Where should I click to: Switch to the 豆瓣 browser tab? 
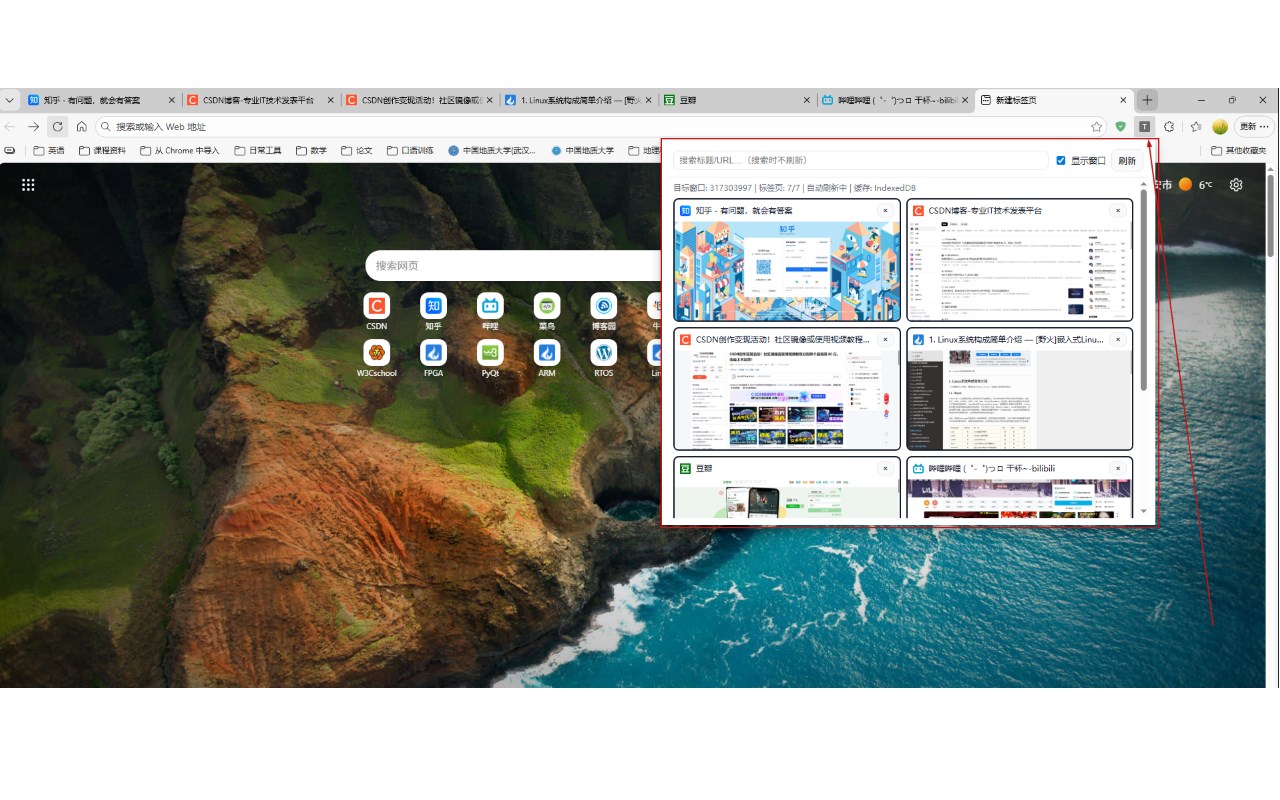coord(737,100)
